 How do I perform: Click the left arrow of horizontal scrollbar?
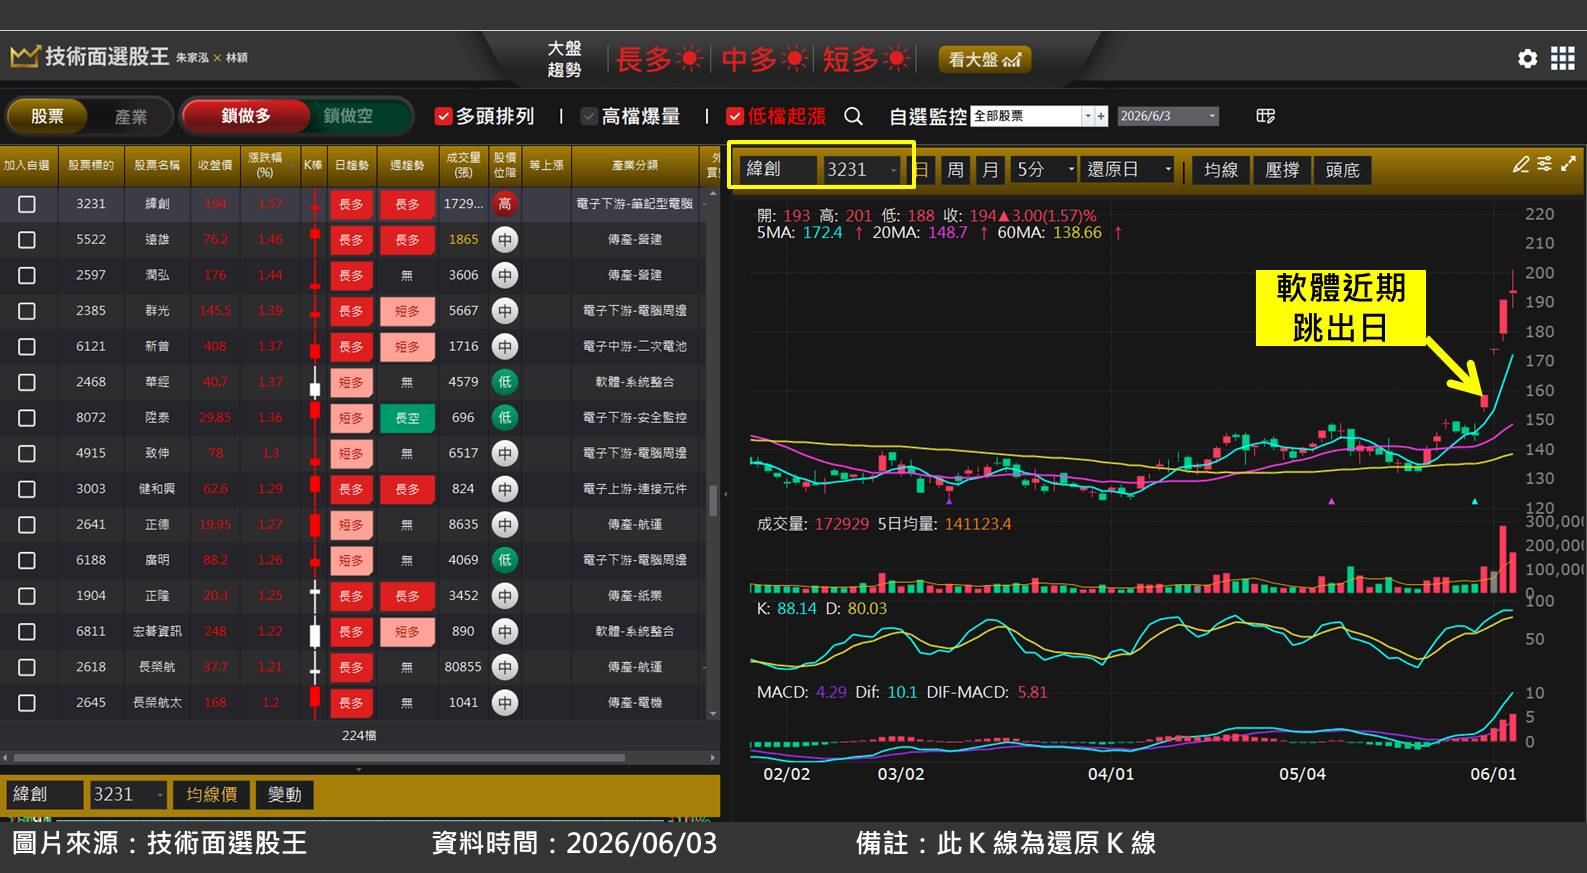click(6, 758)
